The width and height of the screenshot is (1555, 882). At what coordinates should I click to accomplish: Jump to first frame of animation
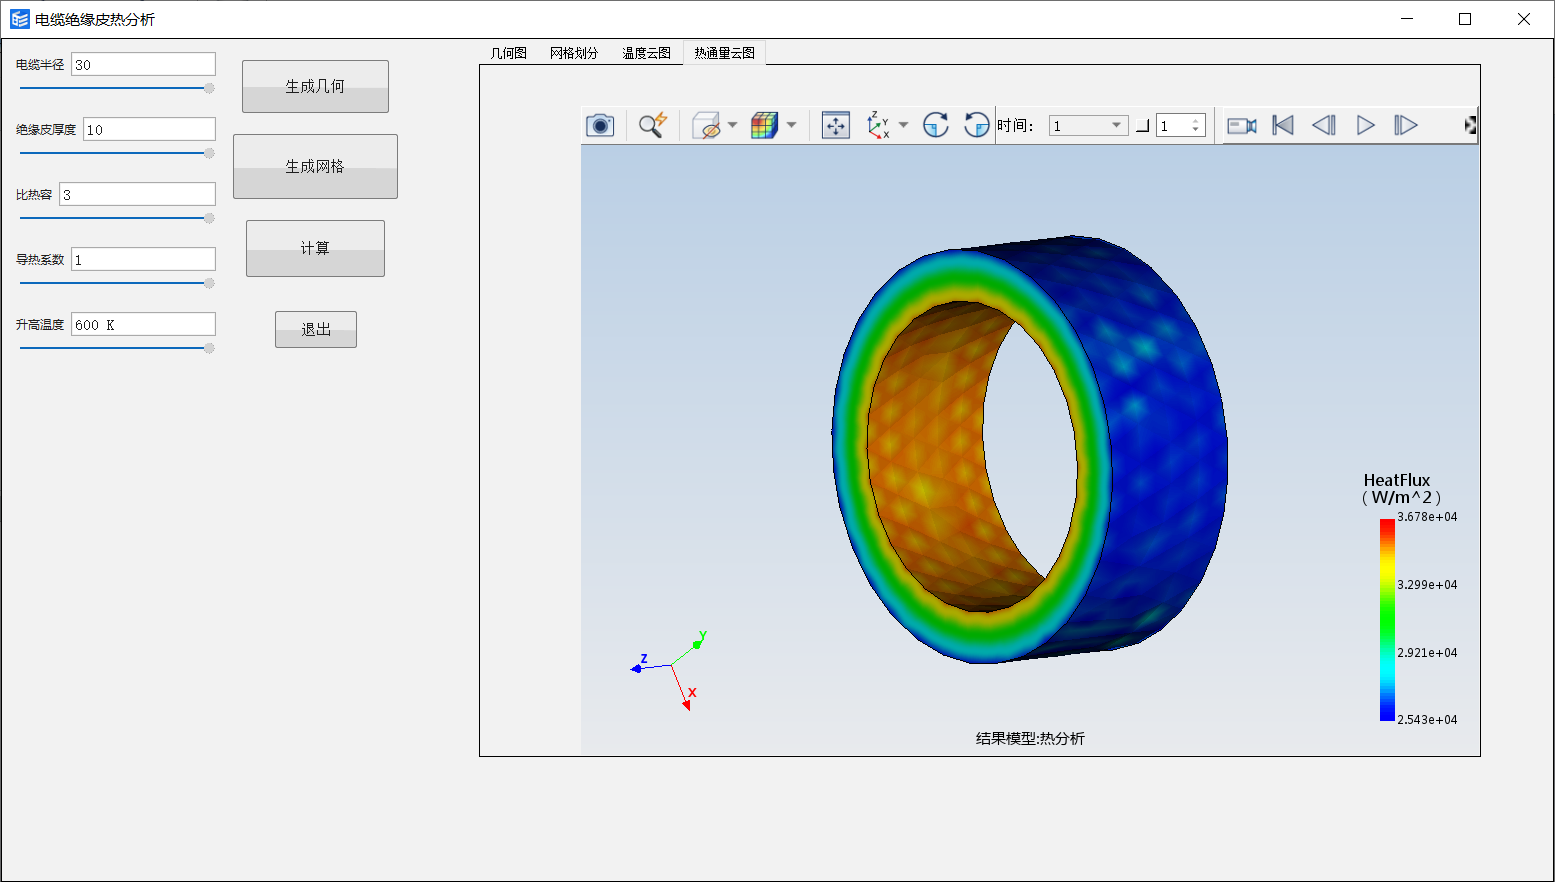[1283, 125]
